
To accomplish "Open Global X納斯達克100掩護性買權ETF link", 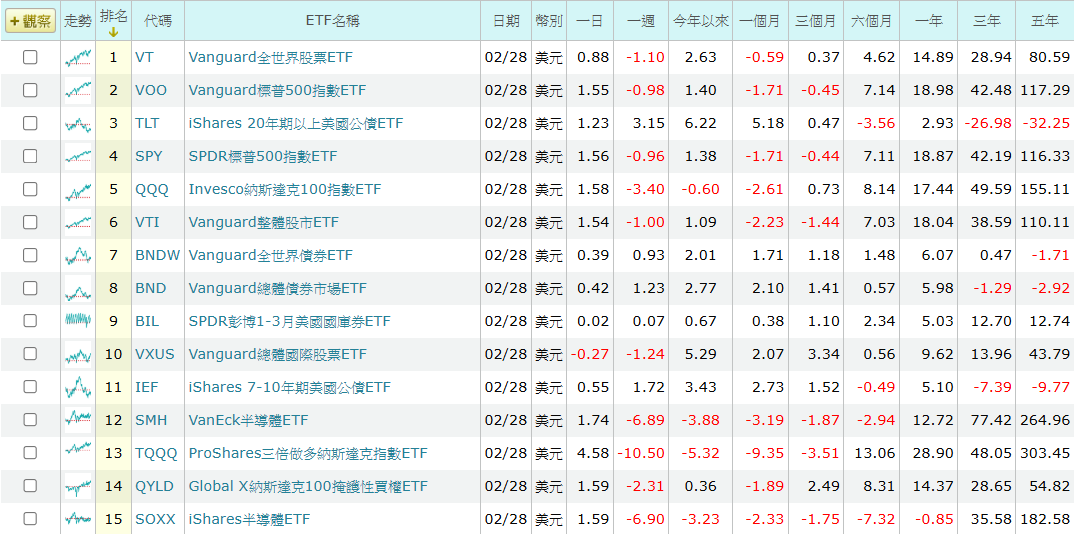I will pos(308,486).
